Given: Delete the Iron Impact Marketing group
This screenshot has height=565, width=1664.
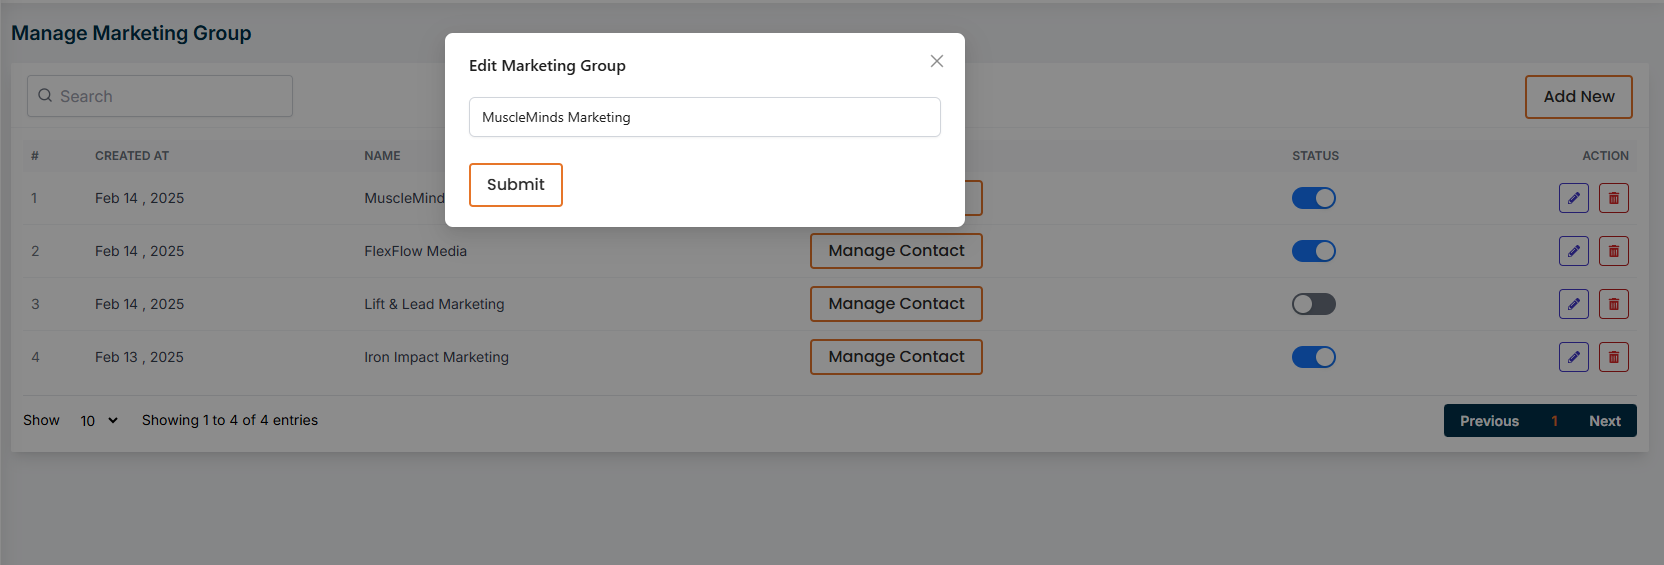Looking at the screenshot, I should coord(1613,357).
